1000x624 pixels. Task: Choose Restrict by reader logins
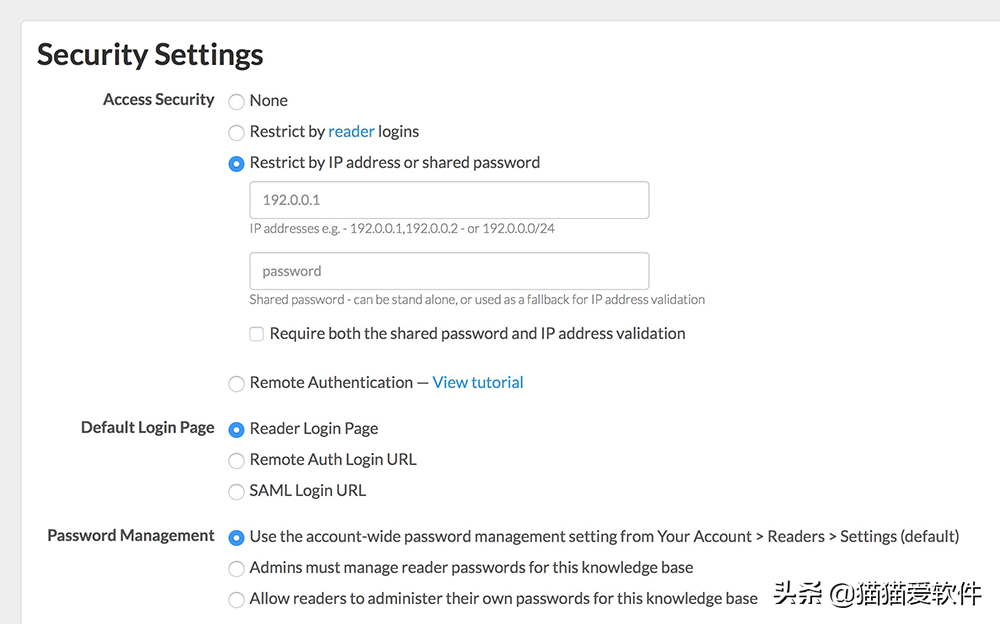[237, 133]
